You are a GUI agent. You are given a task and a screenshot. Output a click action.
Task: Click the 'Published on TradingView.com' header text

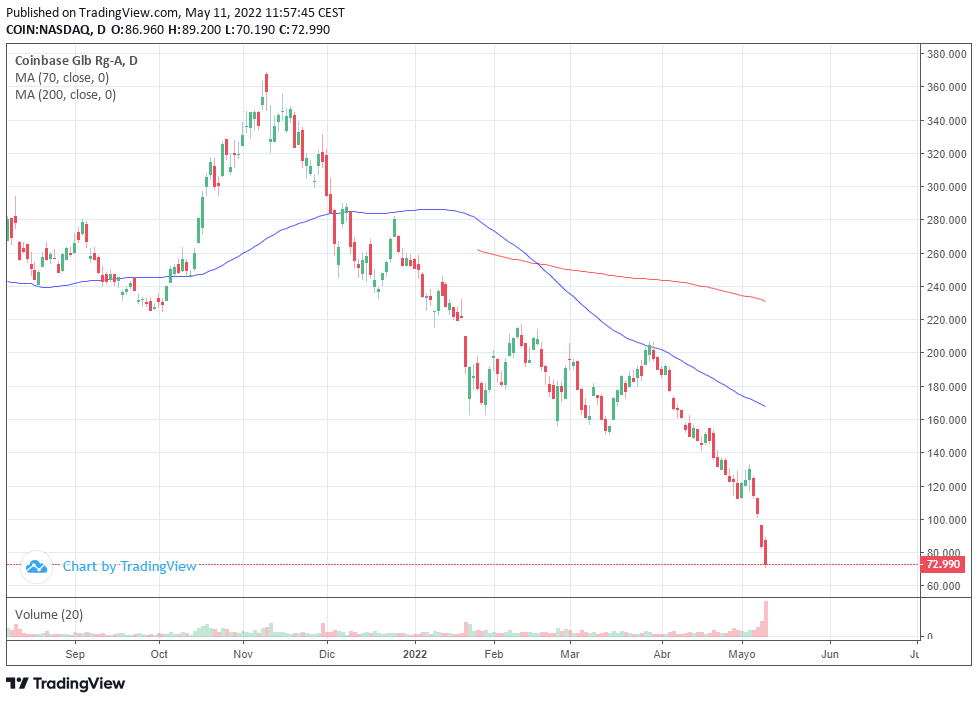click(x=92, y=12)
